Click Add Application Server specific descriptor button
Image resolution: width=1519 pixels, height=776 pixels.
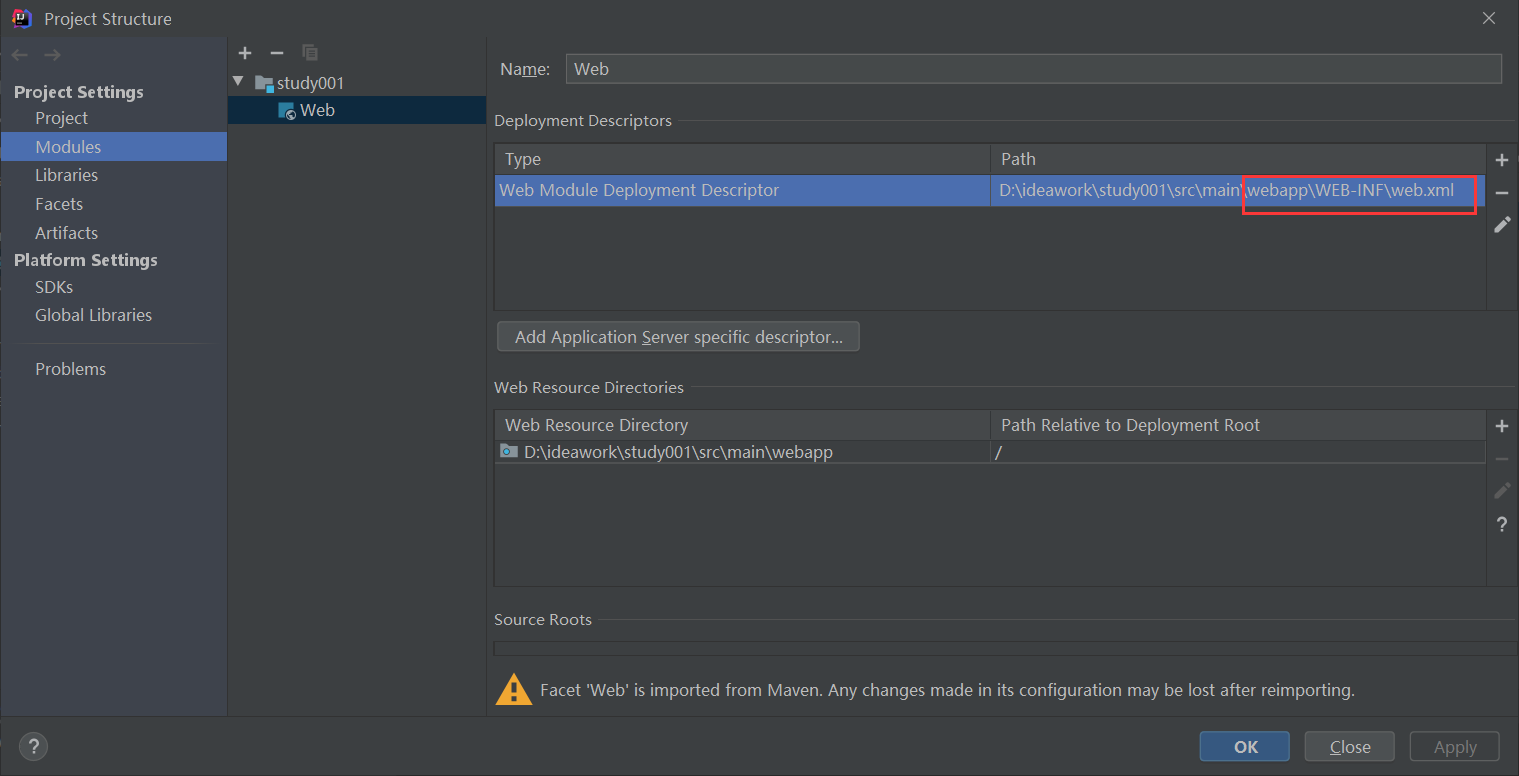tap(678, 337)
